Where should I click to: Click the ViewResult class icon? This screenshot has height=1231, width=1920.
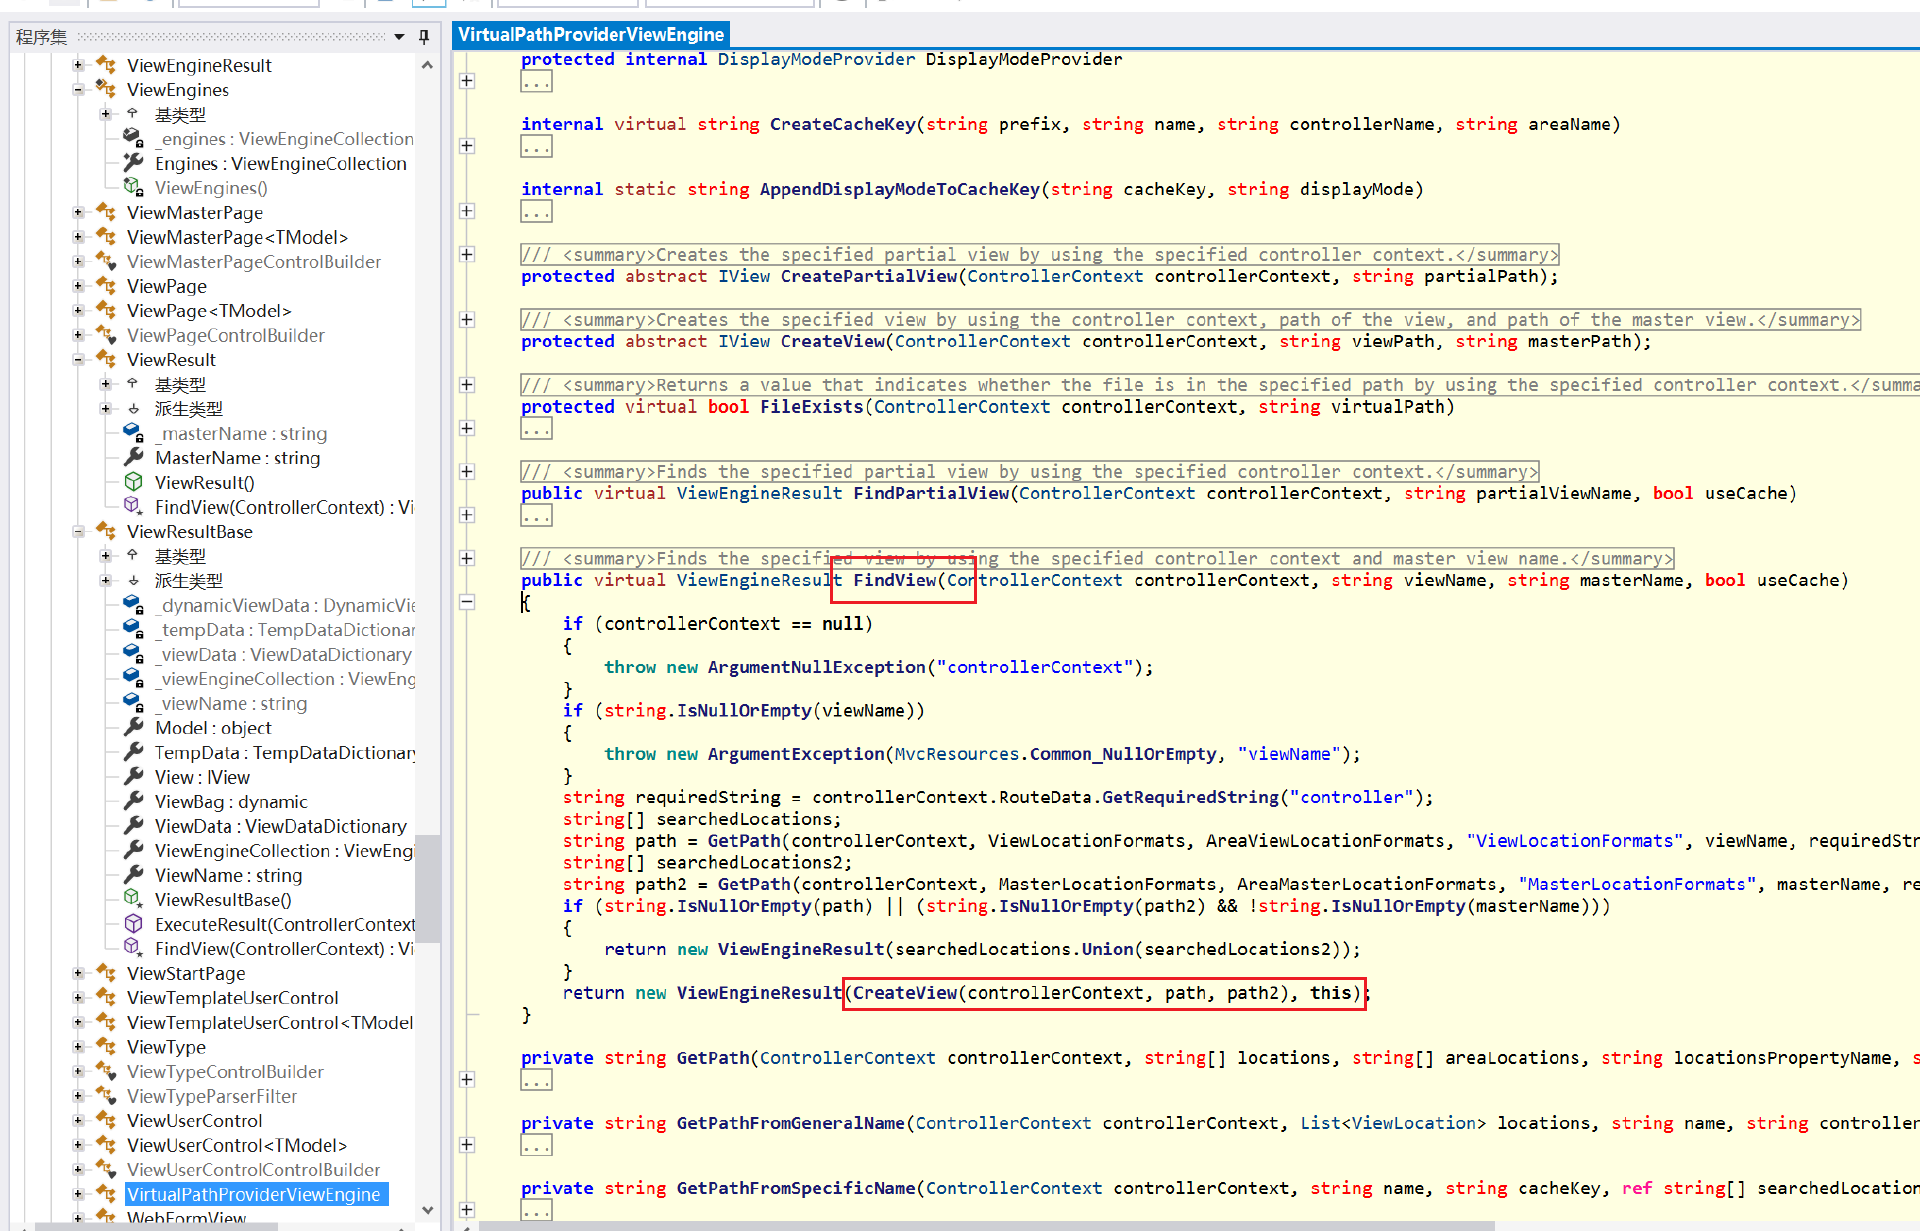106,360
